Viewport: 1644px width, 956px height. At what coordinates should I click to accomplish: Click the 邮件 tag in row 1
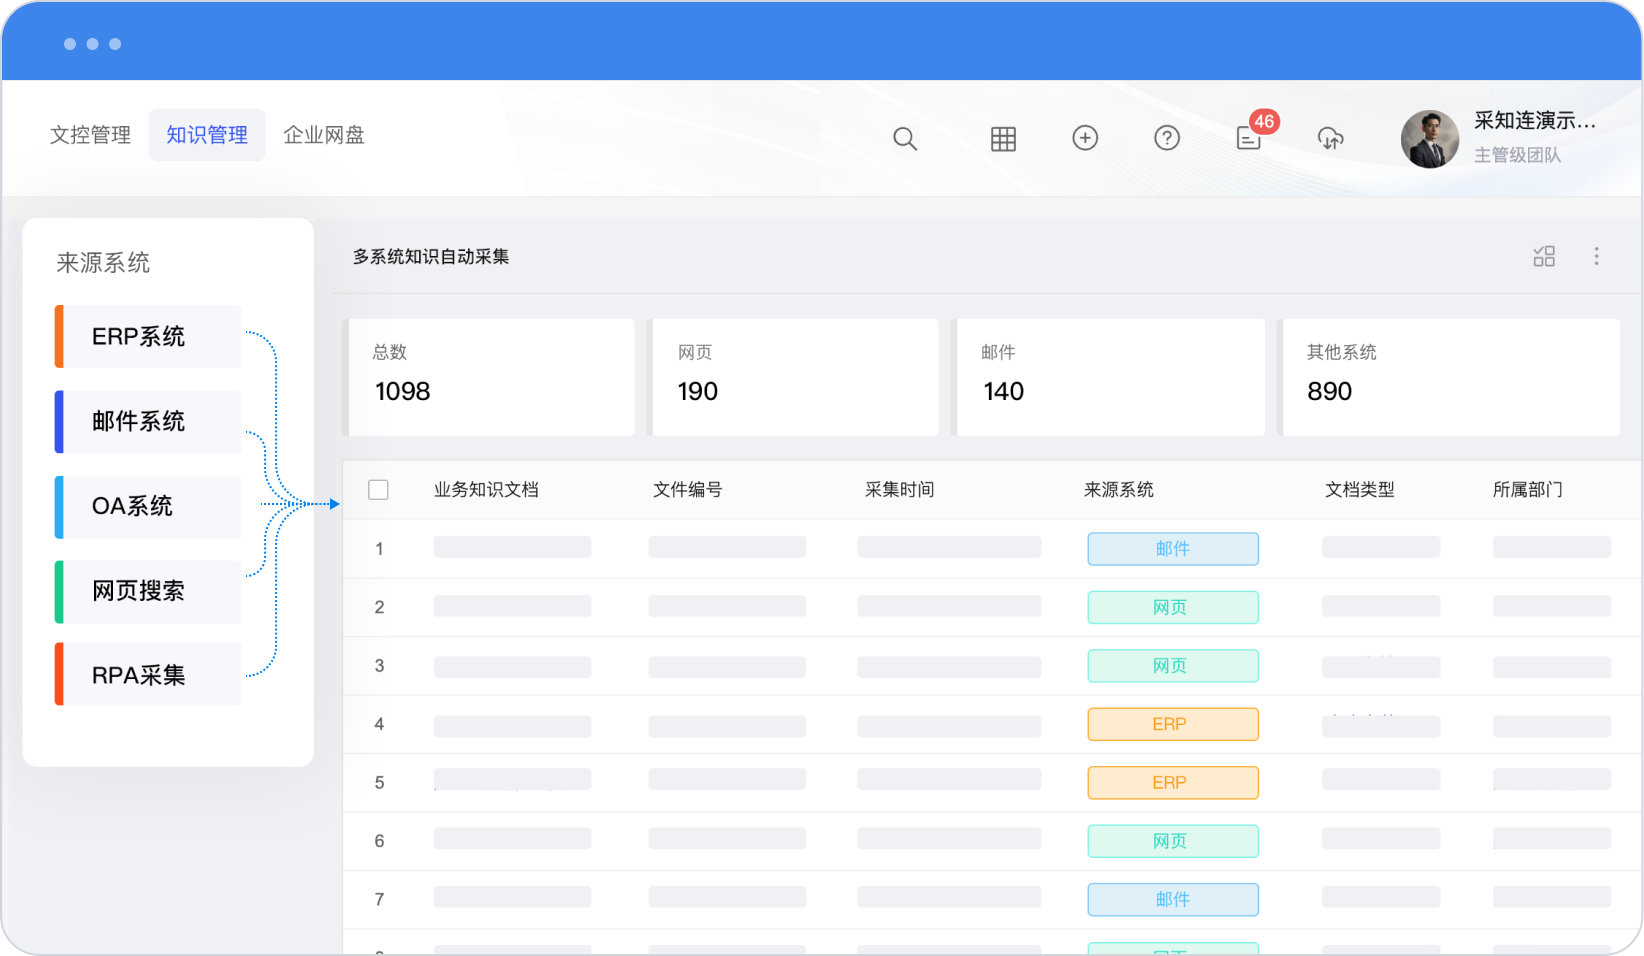(1172, 549)
